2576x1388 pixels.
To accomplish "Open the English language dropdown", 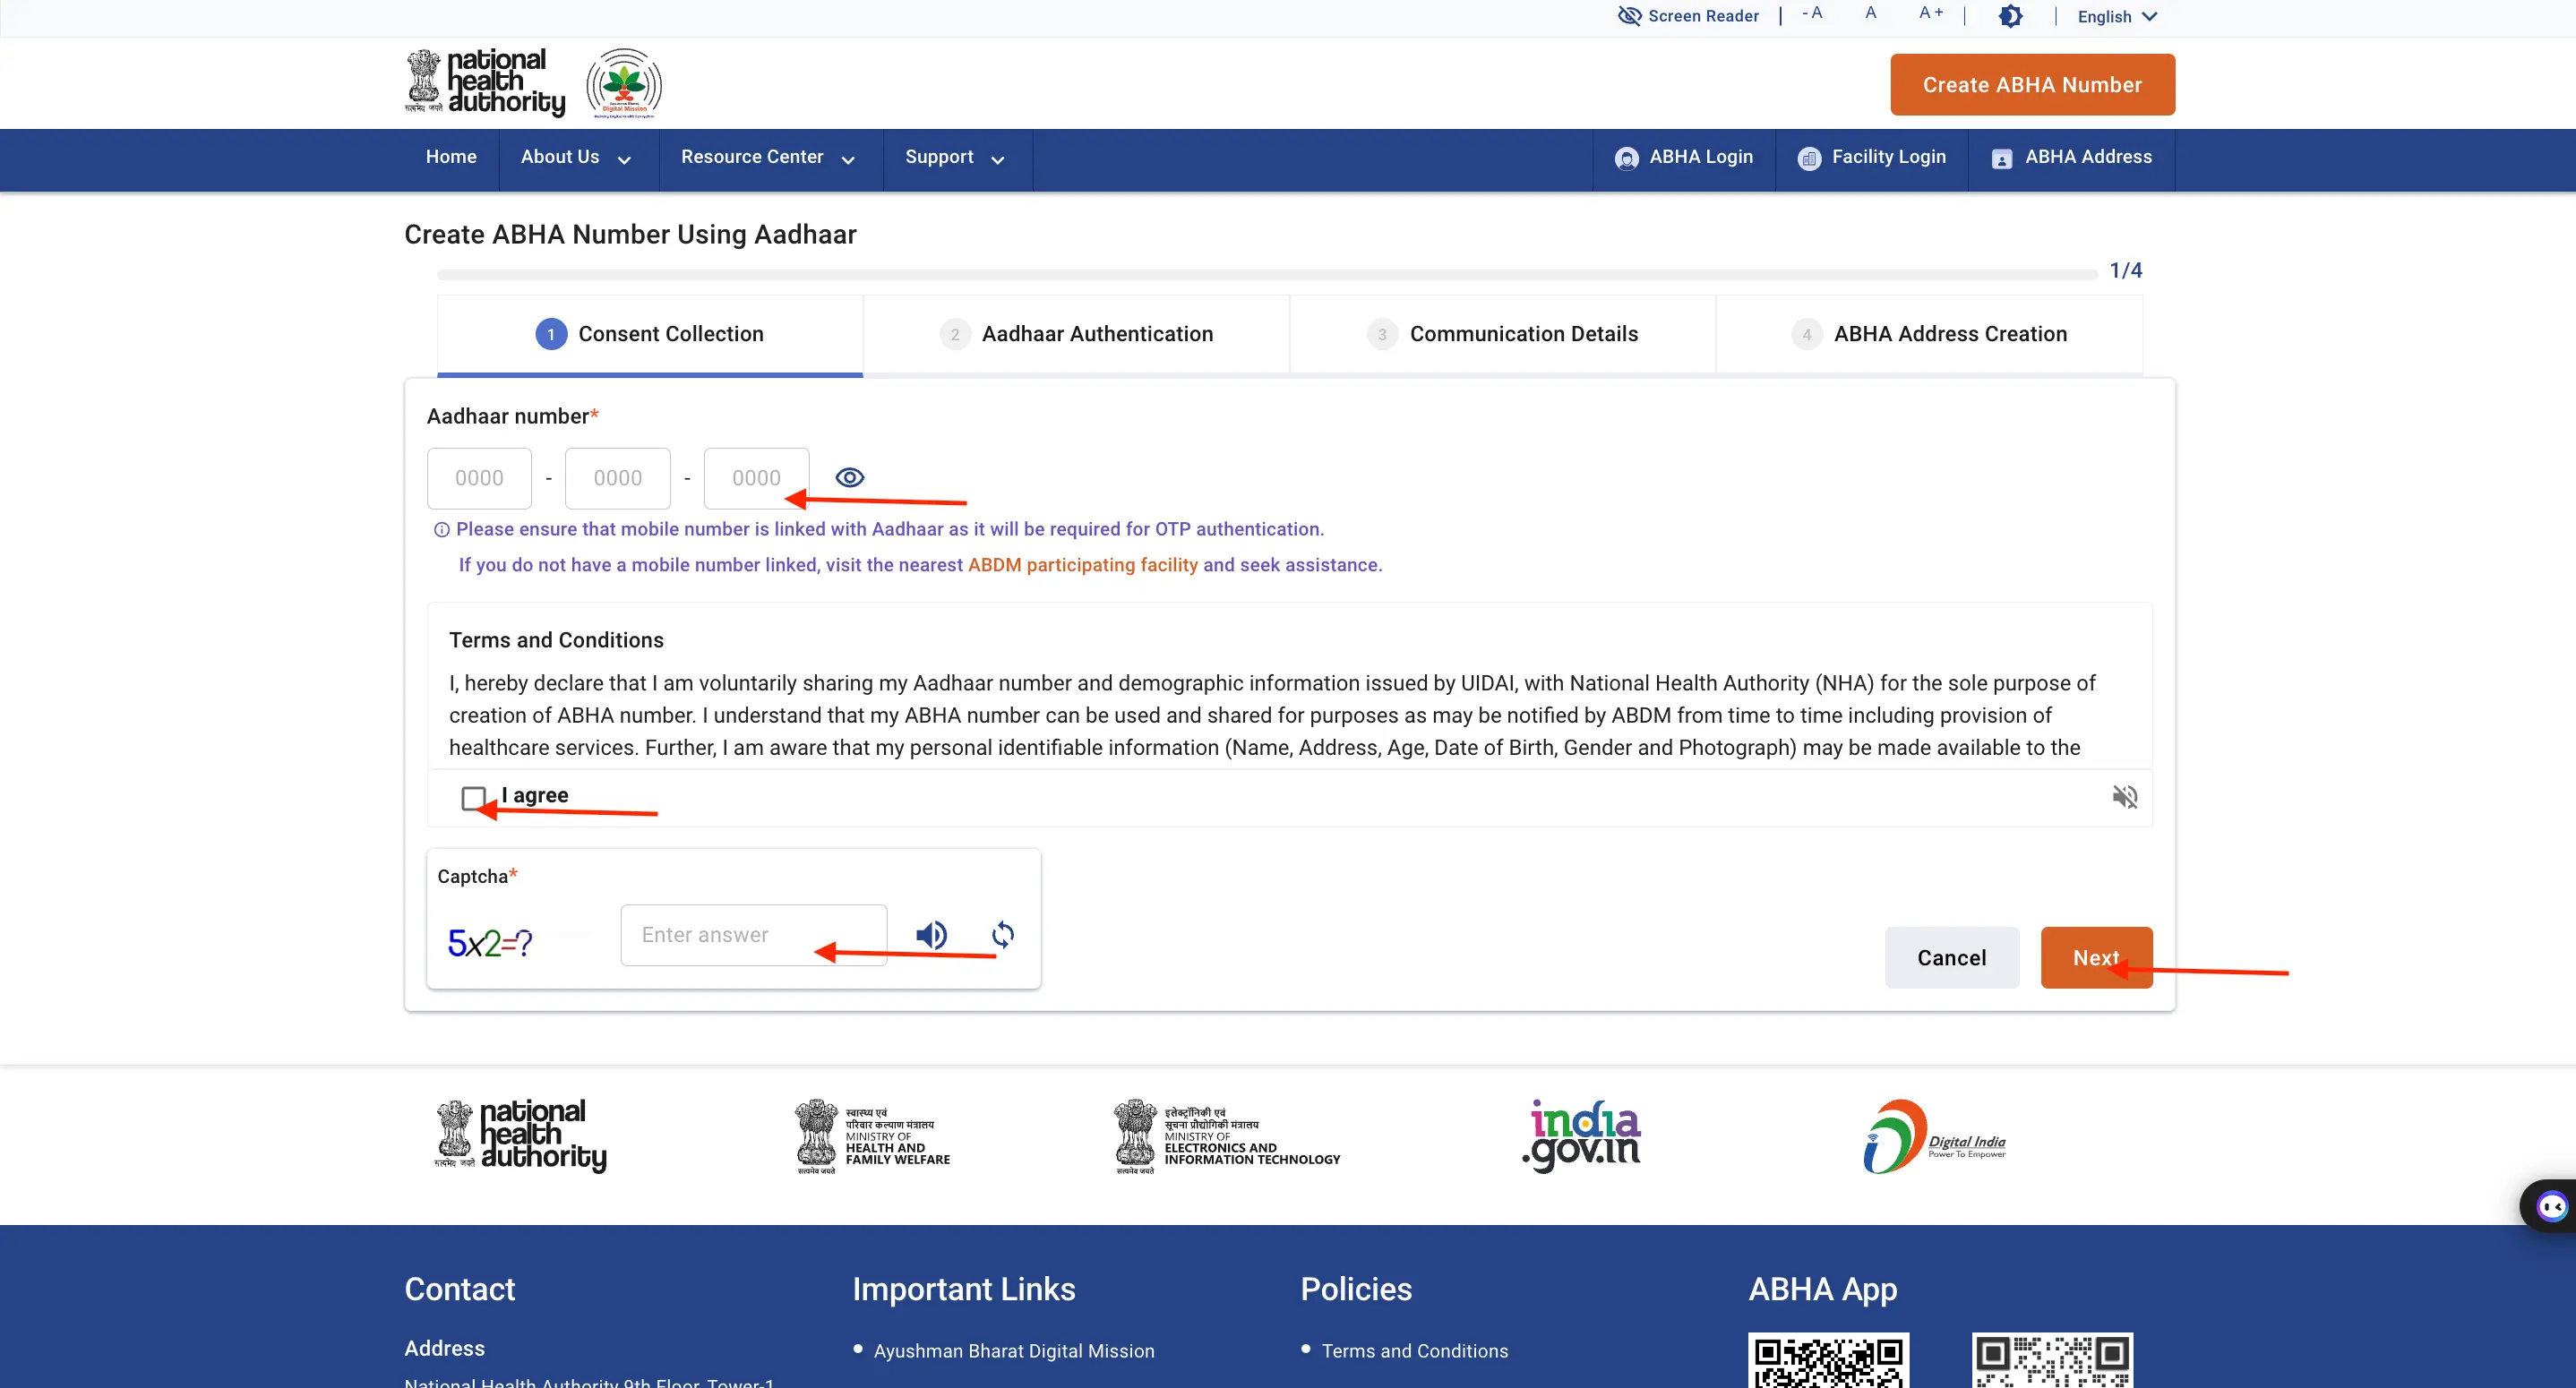I will 2117,16.
